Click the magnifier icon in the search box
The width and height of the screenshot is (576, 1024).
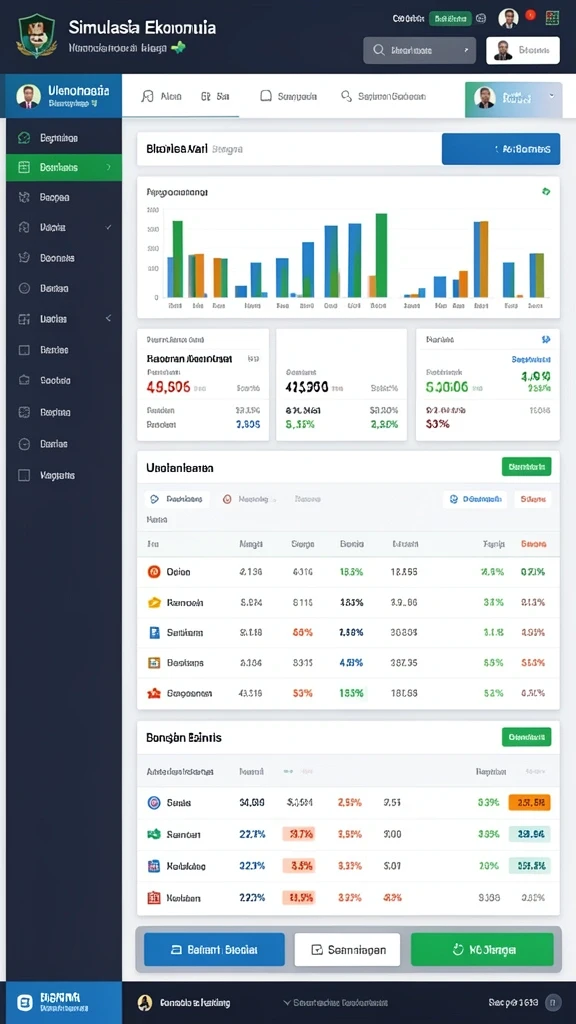(x=378, y=50)
